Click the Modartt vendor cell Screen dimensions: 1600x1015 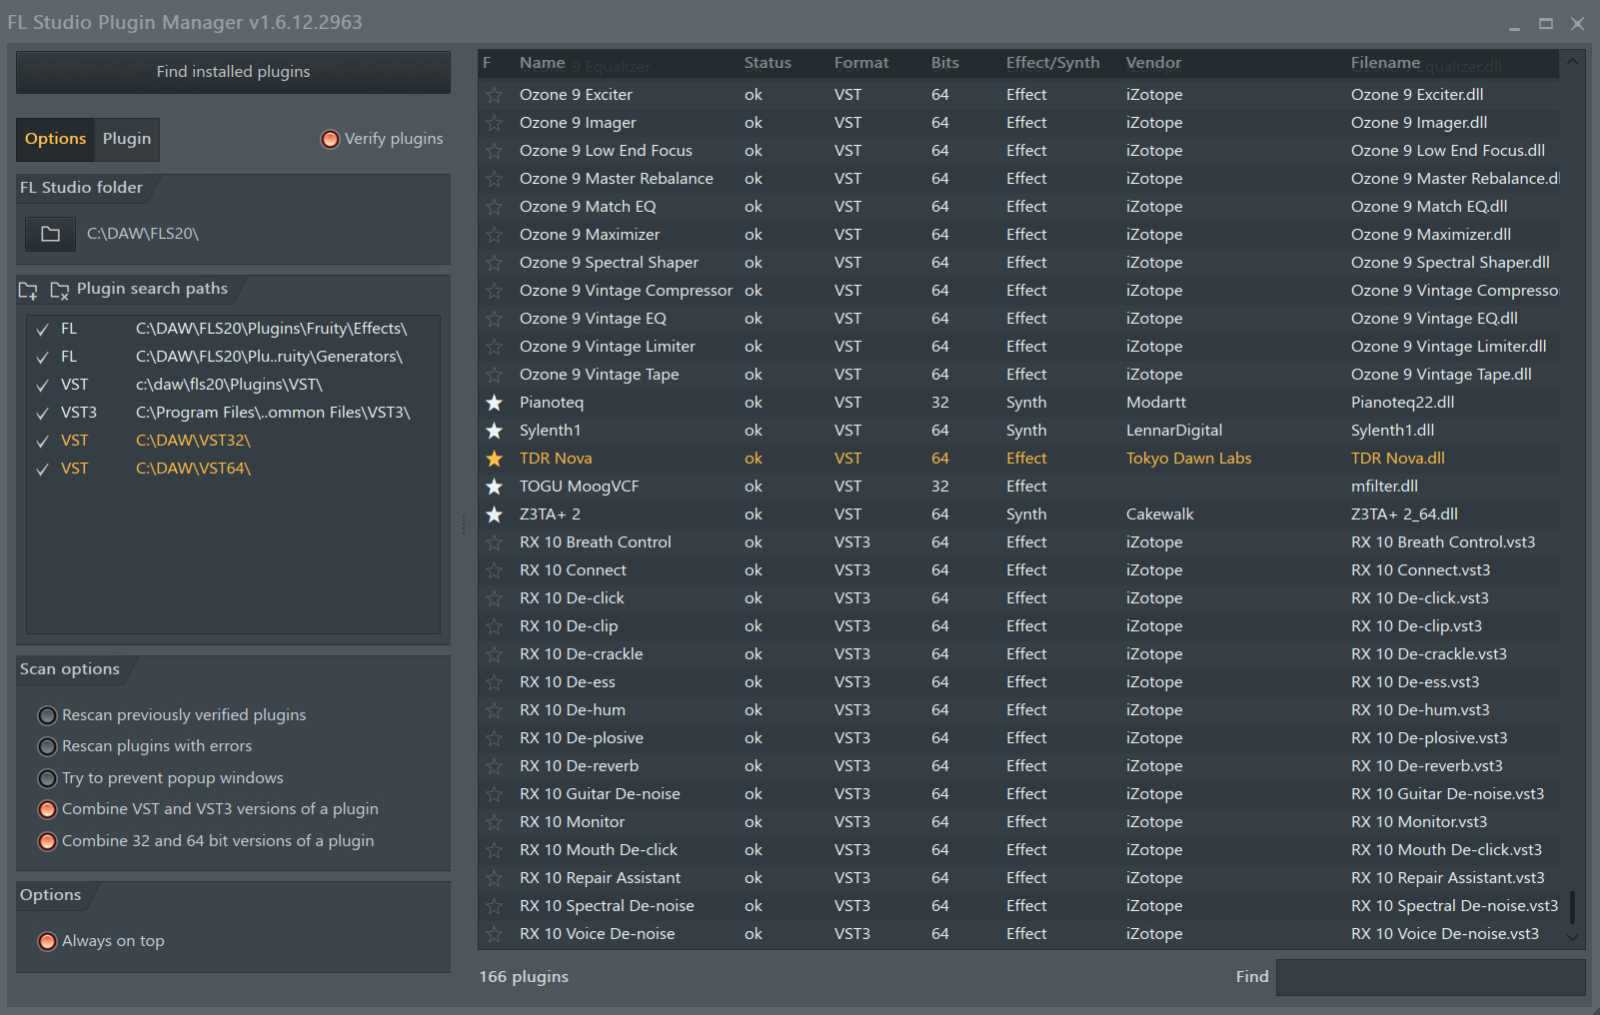coord(1156,403)
